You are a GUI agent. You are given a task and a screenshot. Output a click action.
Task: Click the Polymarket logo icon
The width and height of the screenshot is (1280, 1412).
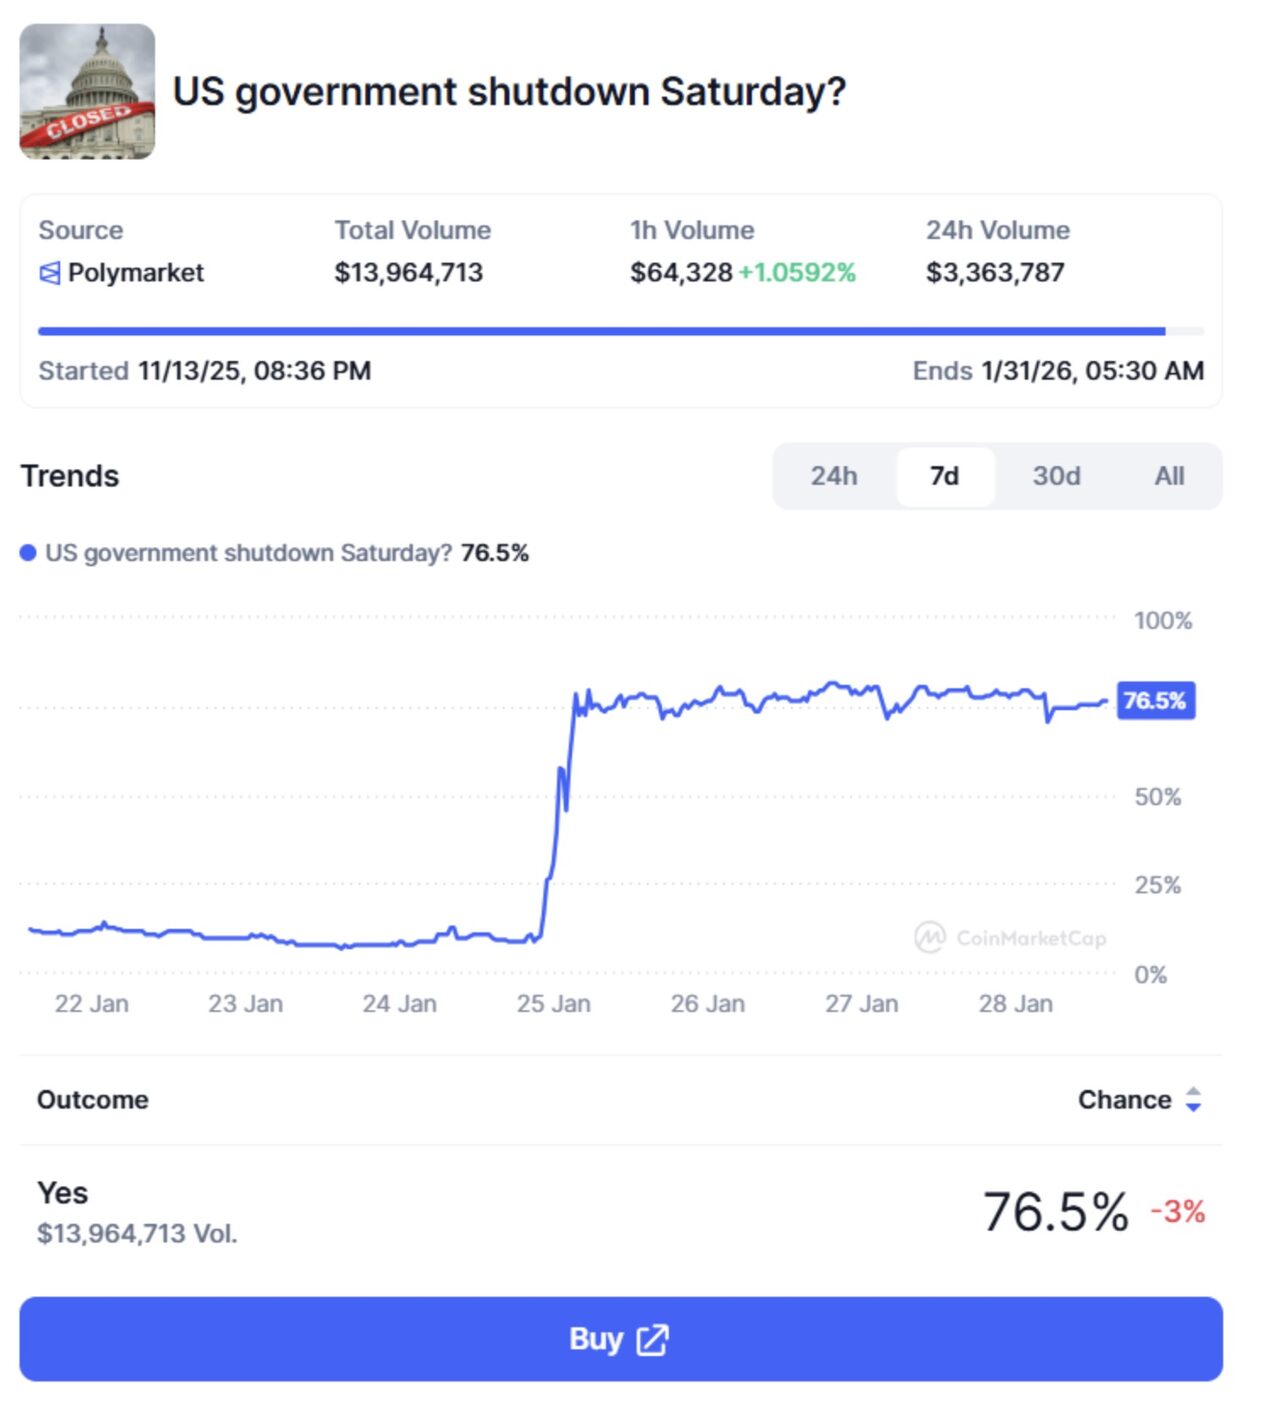click(x=49, y=273)
